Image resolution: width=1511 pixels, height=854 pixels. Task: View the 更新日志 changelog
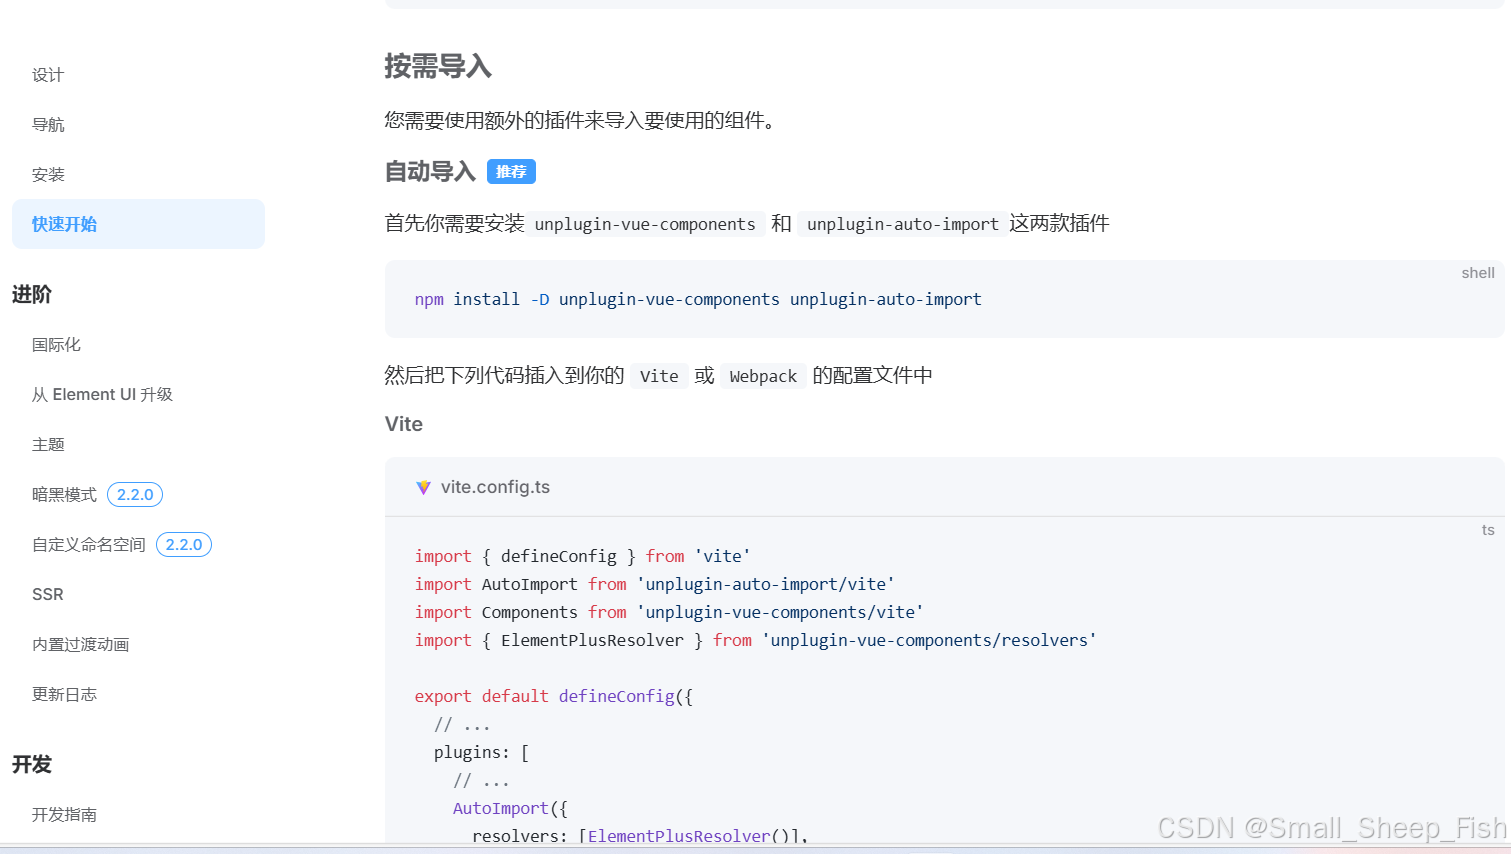point(64,693)
